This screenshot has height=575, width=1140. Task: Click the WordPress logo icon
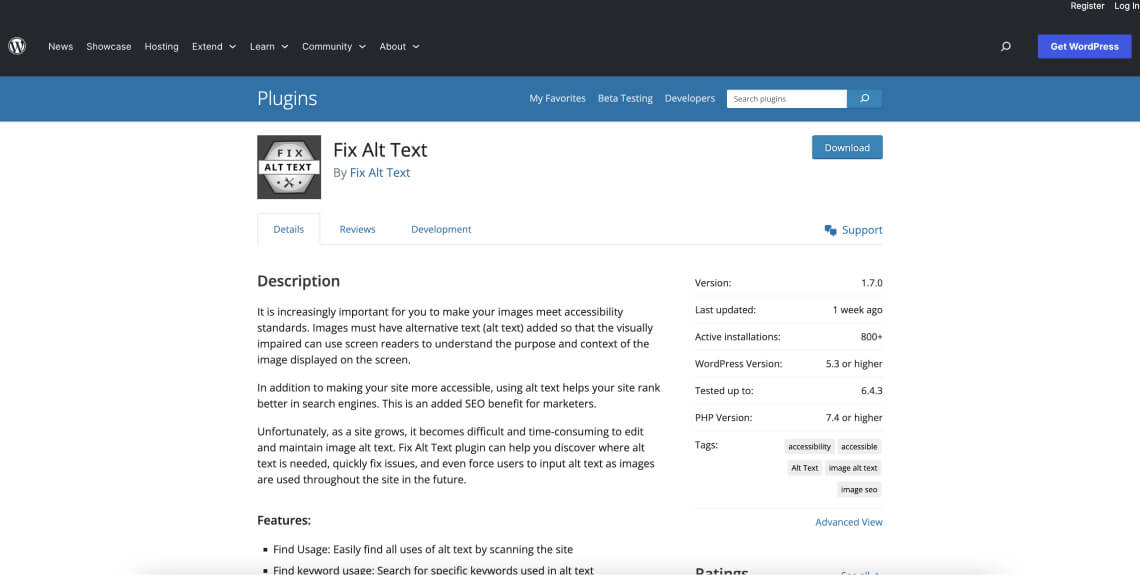pos(17,46)
